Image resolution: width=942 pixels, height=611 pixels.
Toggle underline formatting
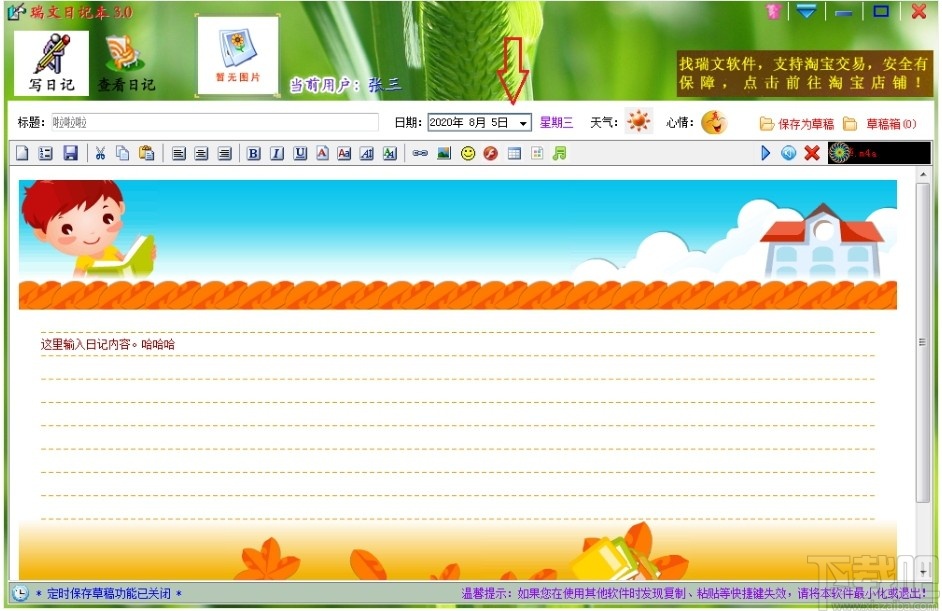coord(300,154)
